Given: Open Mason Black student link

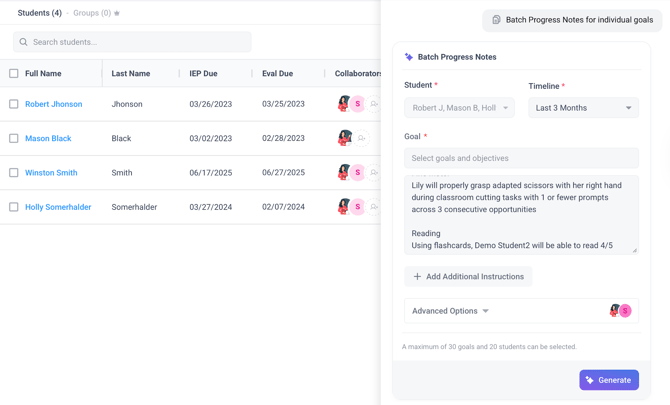Looking at the screenshot, I should (x=48, y=138).
